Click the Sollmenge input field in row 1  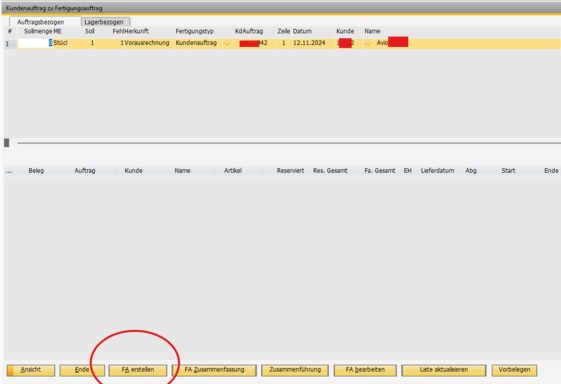(x=35, y=43)
